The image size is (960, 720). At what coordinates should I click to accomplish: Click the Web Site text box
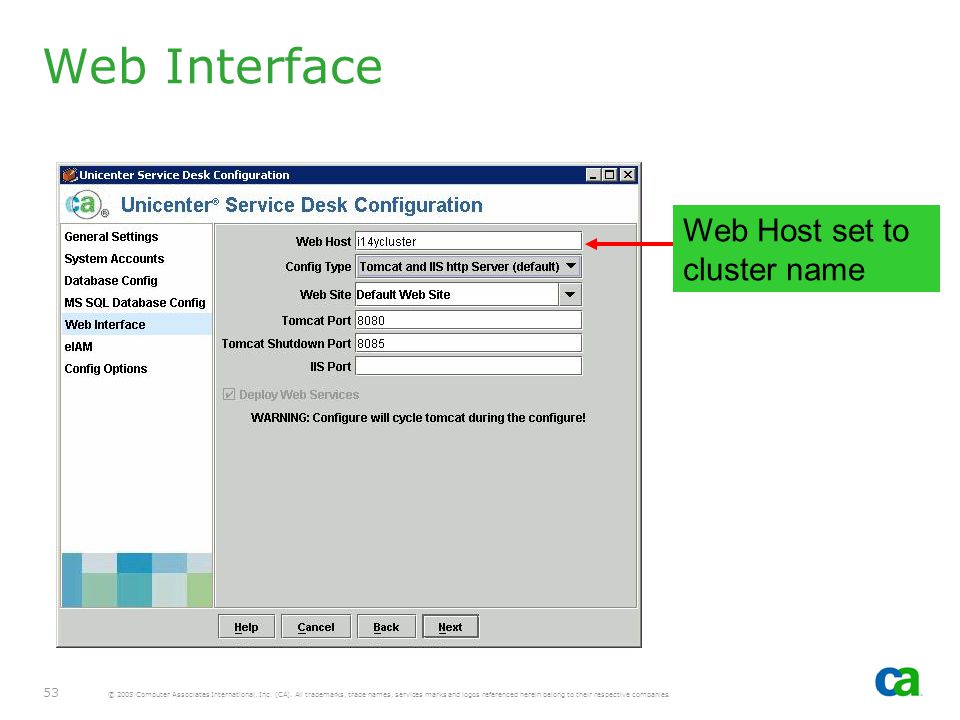457,294
